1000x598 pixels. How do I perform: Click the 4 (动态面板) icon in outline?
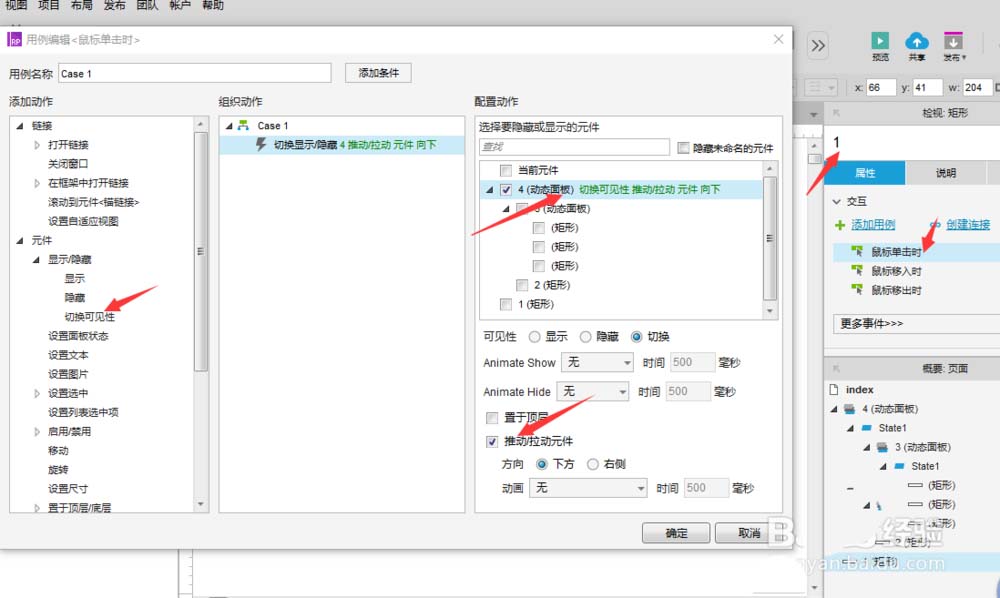point(849,409)
